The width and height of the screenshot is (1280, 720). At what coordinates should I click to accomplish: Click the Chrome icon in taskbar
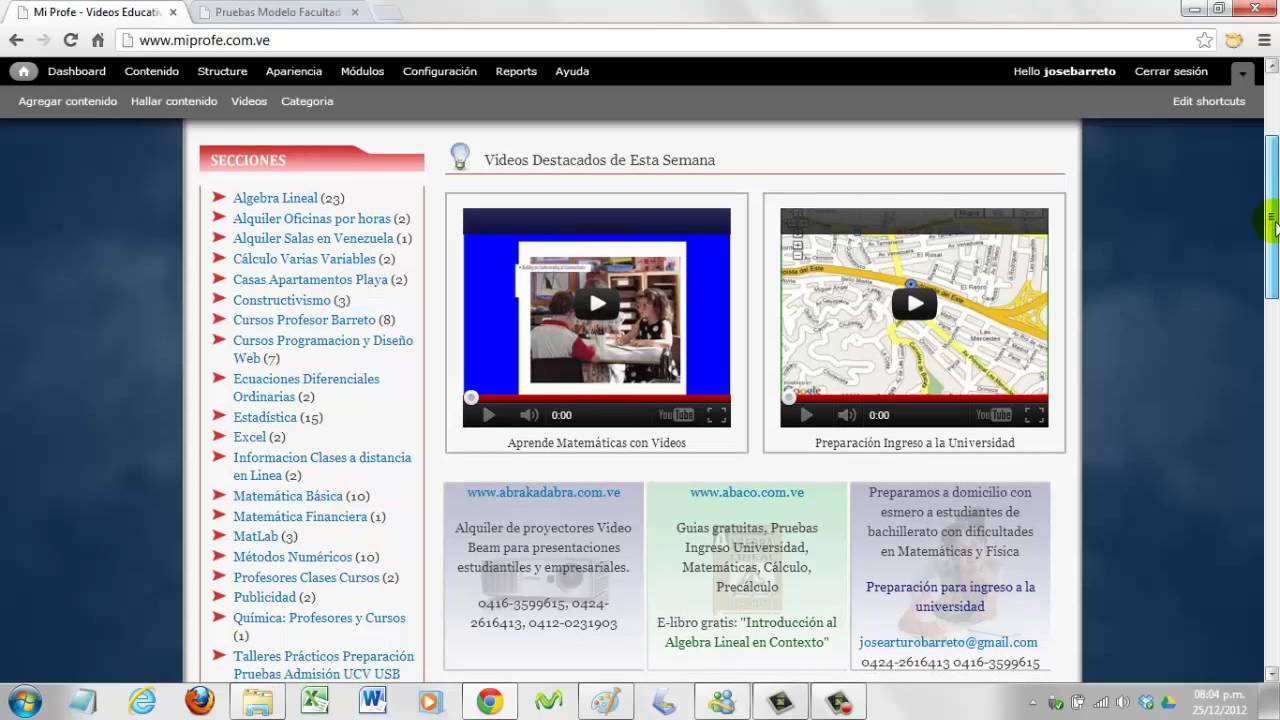pyautogui.click(x=489, y=701)
